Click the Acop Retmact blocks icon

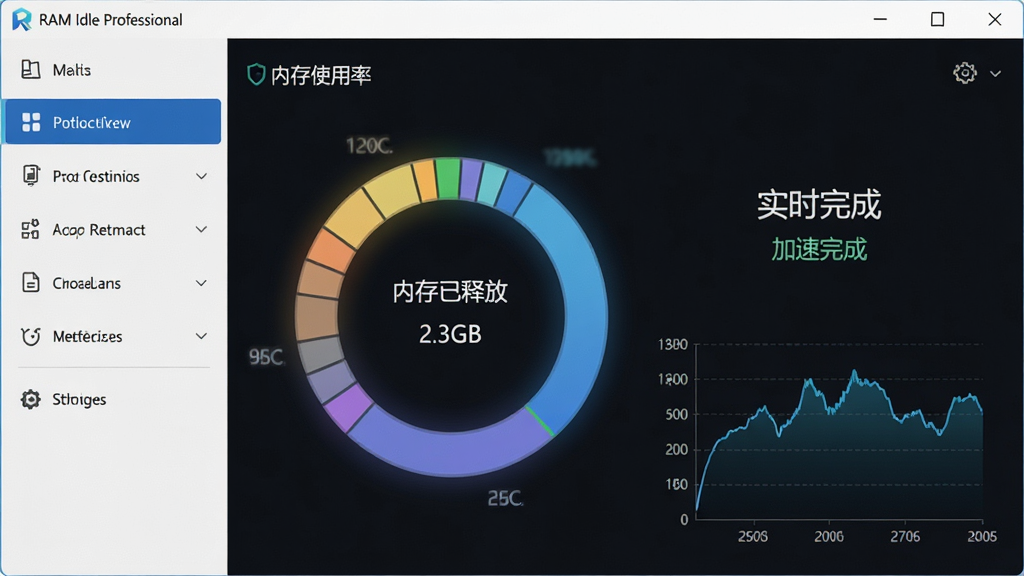[x=31, y=229]
